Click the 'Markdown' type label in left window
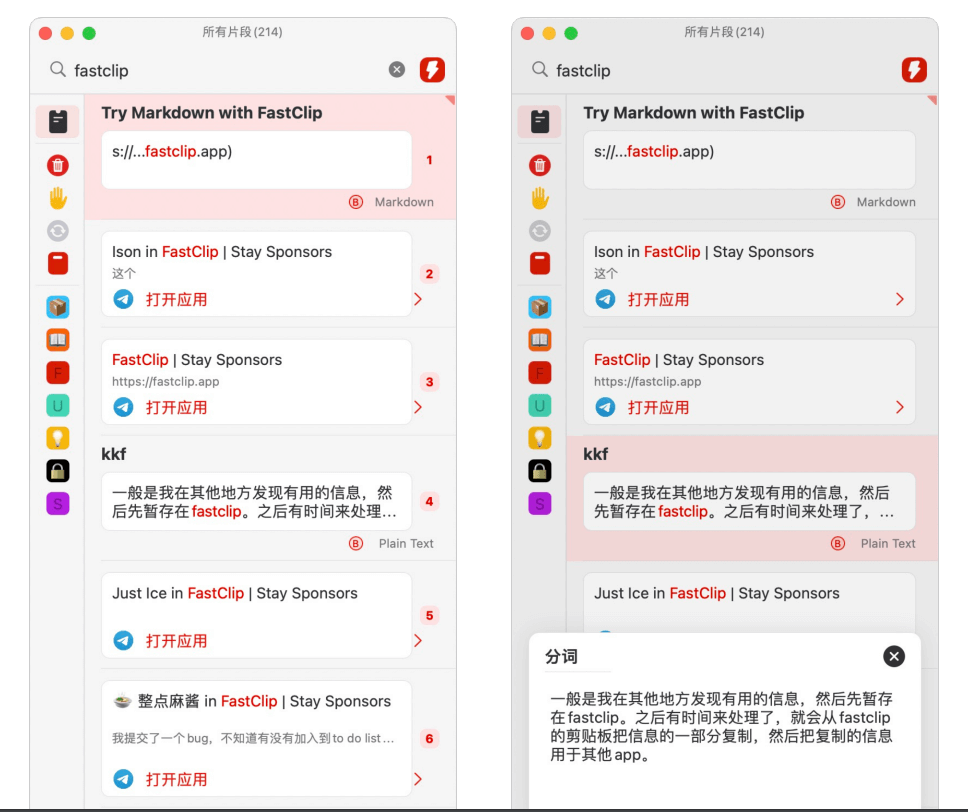The height and width of the screenshot is (812, 968). pos(404,202)
